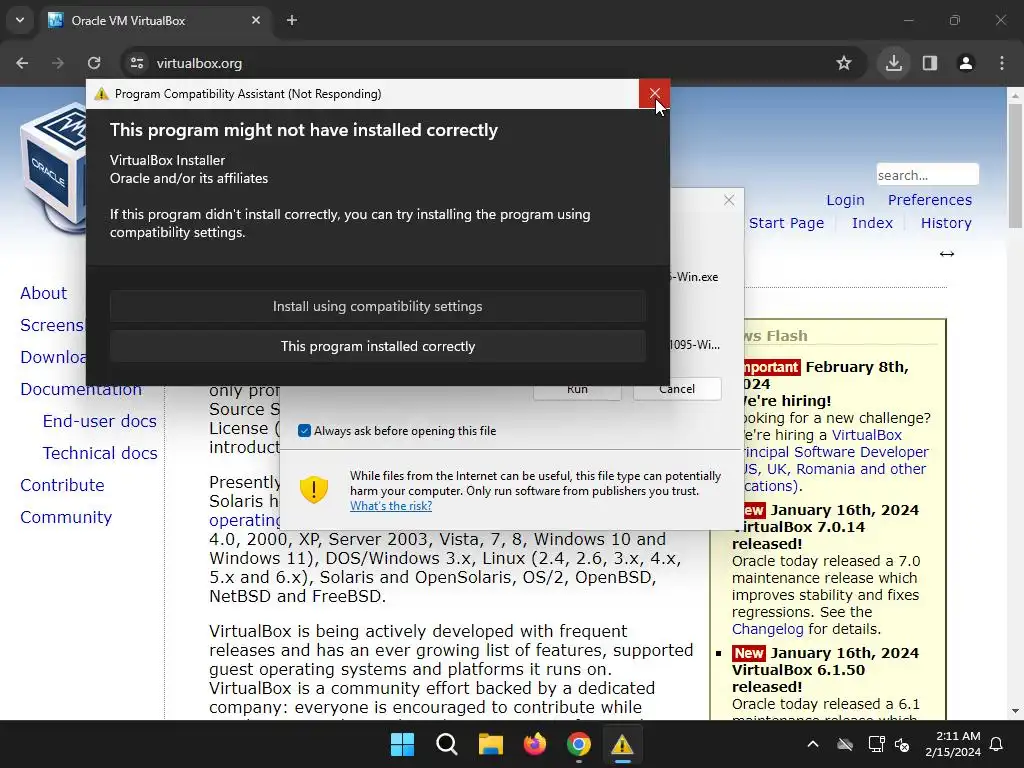
Task: Close the Oracle VM VirtualBox tab
Action: [x=256, y=20]
